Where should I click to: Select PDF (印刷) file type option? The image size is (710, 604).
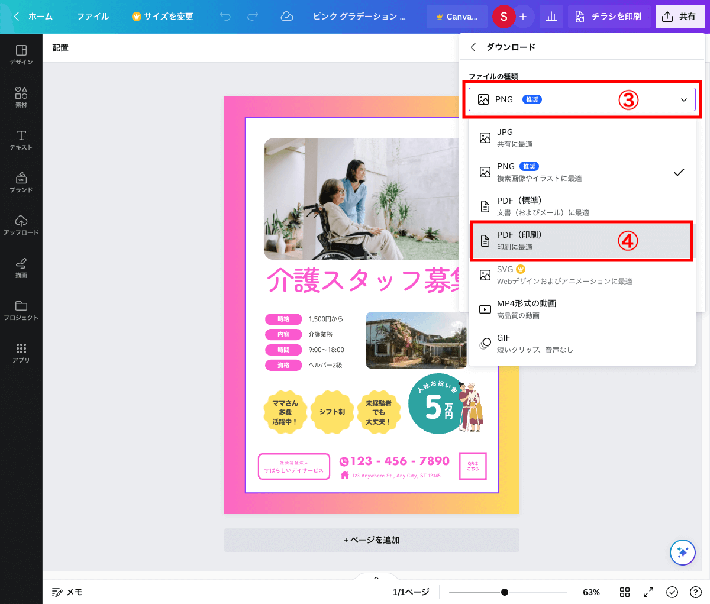tap(581, 240)
